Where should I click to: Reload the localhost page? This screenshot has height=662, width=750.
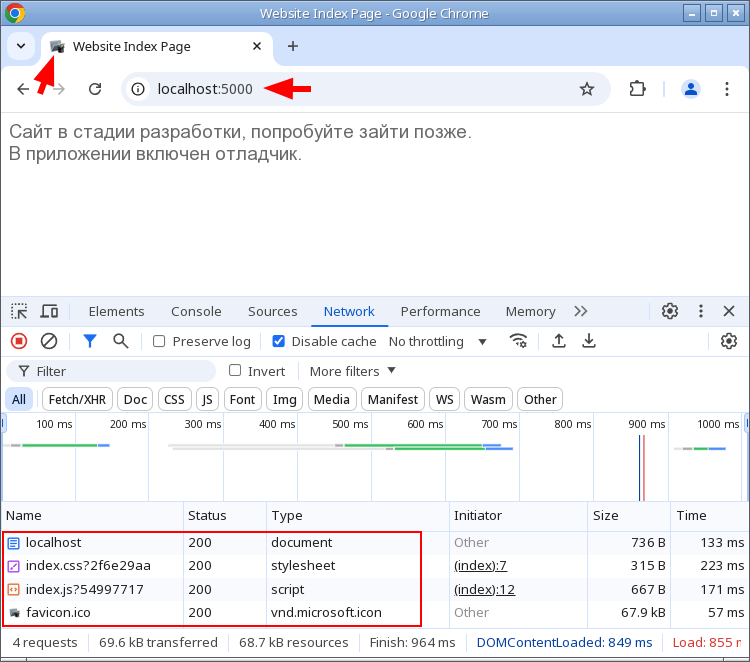95,89
